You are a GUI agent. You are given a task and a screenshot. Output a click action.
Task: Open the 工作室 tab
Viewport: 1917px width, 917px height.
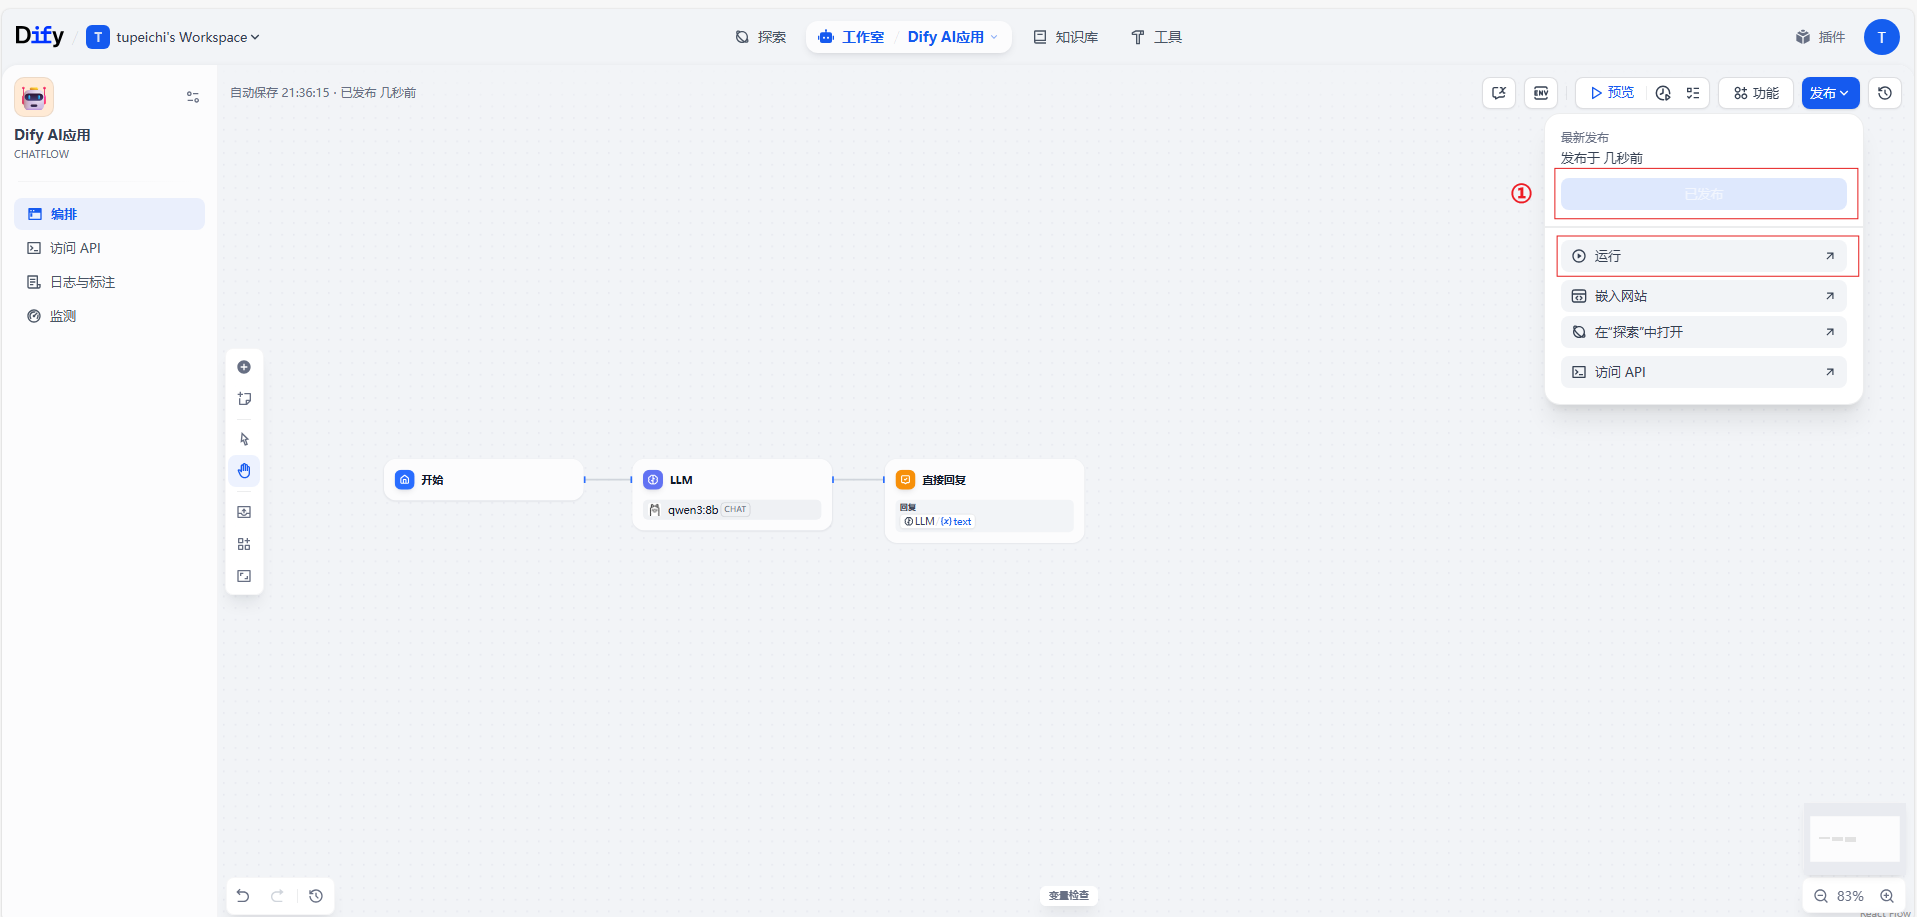coord(851,37)
